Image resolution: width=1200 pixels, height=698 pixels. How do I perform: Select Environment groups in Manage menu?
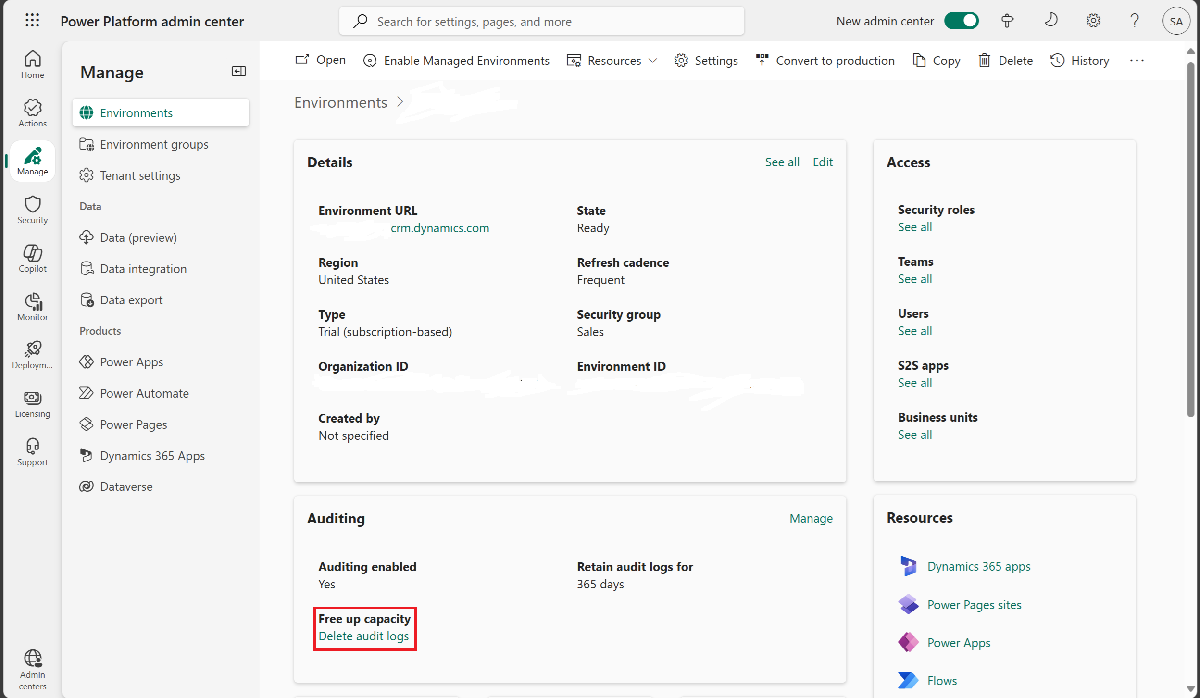pos(154,144)
